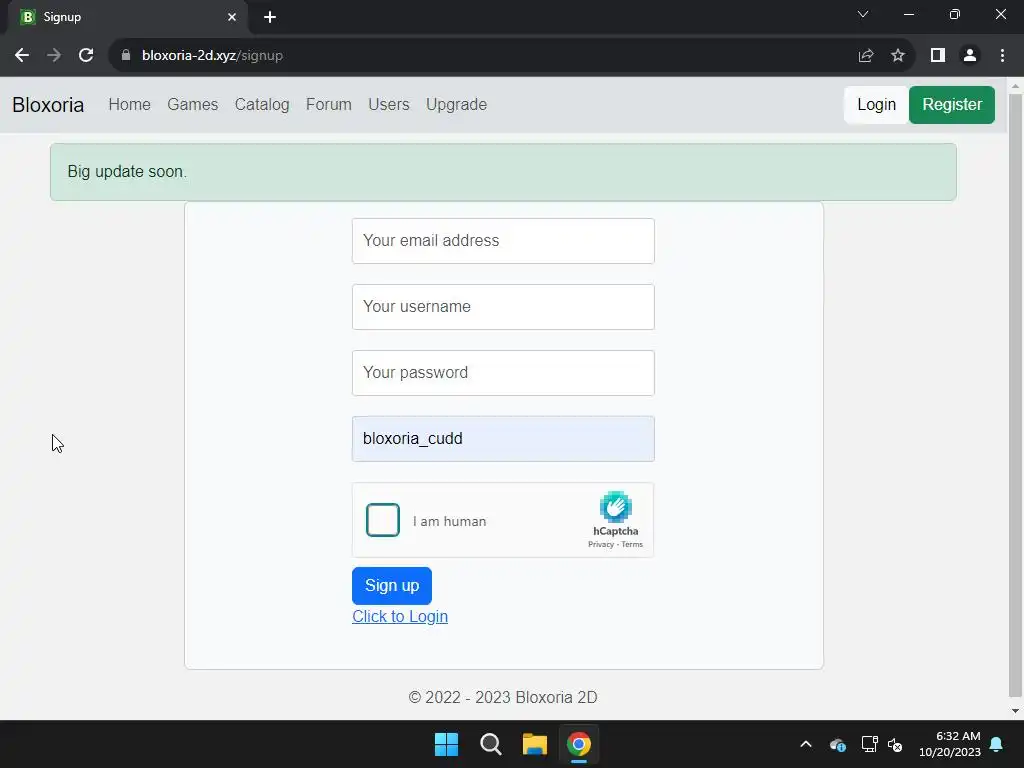Click the Big update soon banner text
The image size is (1024, 768).
[x=127, y=172]
